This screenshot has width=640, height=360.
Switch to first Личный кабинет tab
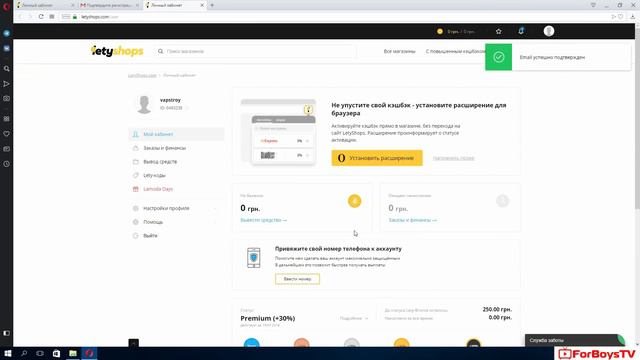pyautogui.click(x=45, y=5)
